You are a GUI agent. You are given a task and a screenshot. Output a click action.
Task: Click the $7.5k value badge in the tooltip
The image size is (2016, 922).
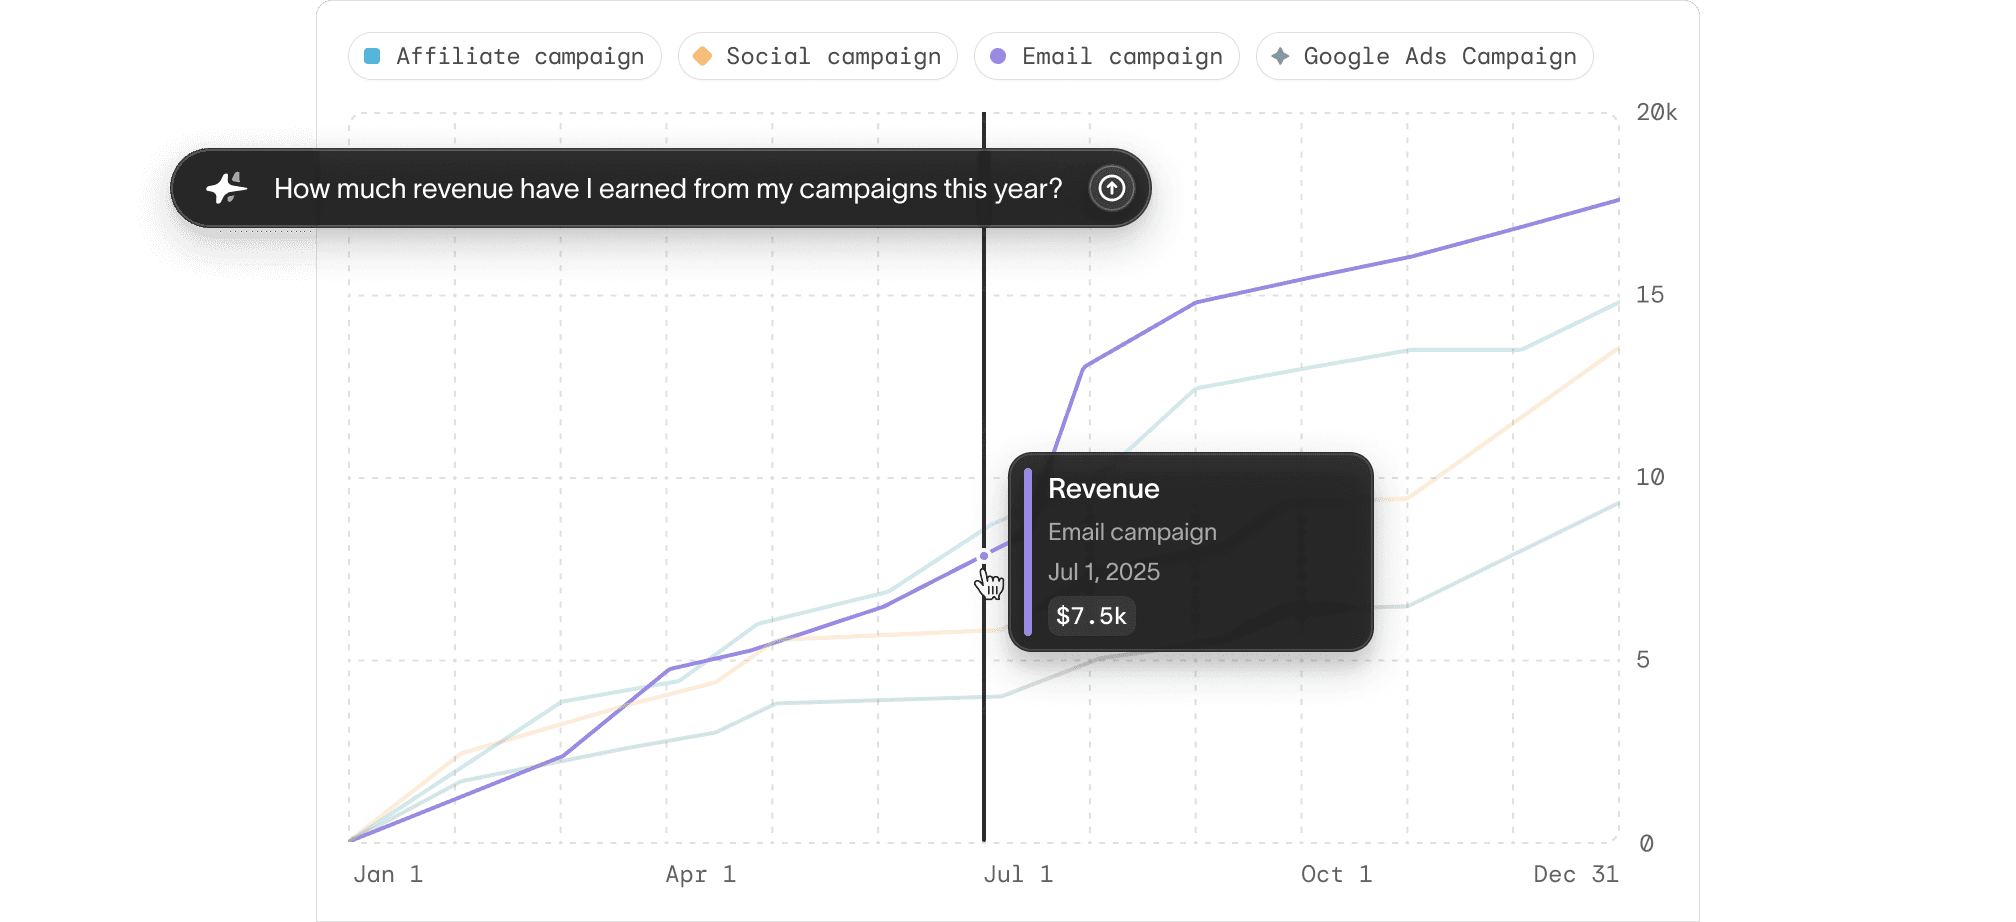tap(1091, 616)
